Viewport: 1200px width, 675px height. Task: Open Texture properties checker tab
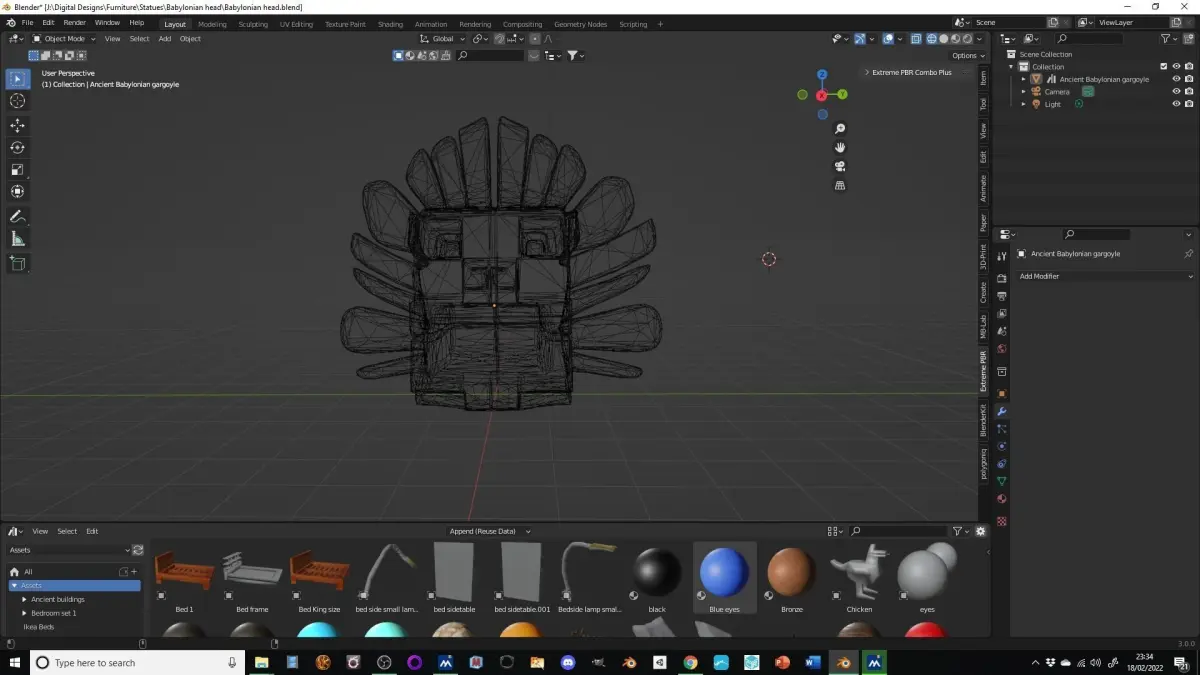pyautogui.click(x=1001, y=521)
